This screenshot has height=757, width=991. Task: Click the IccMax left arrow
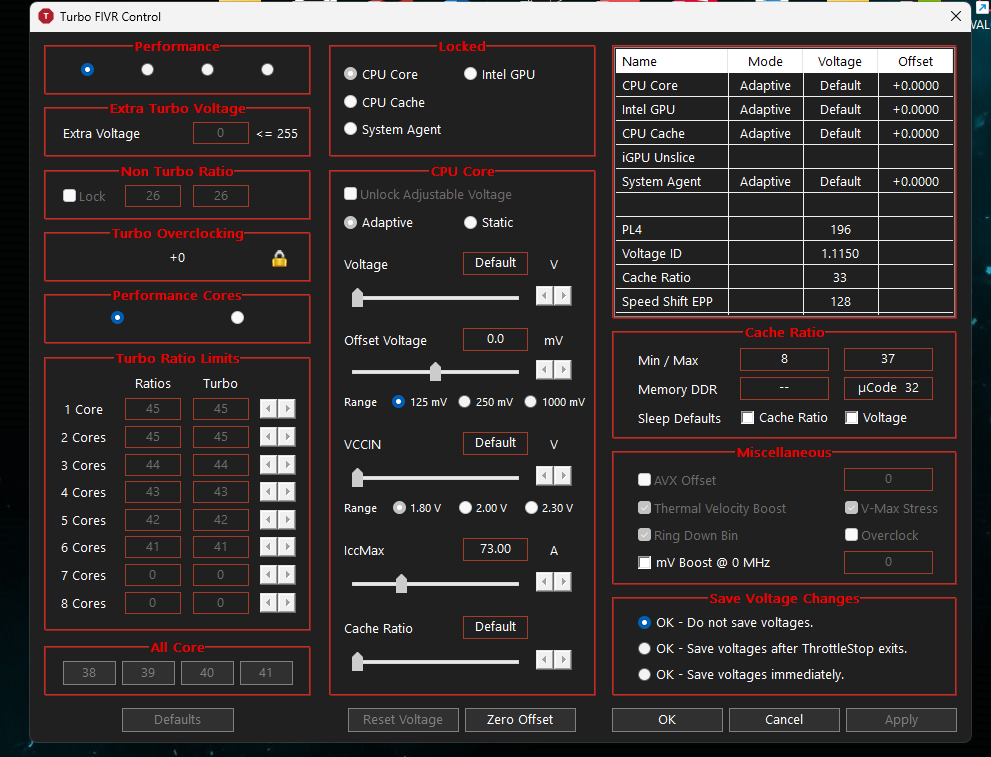544,581
